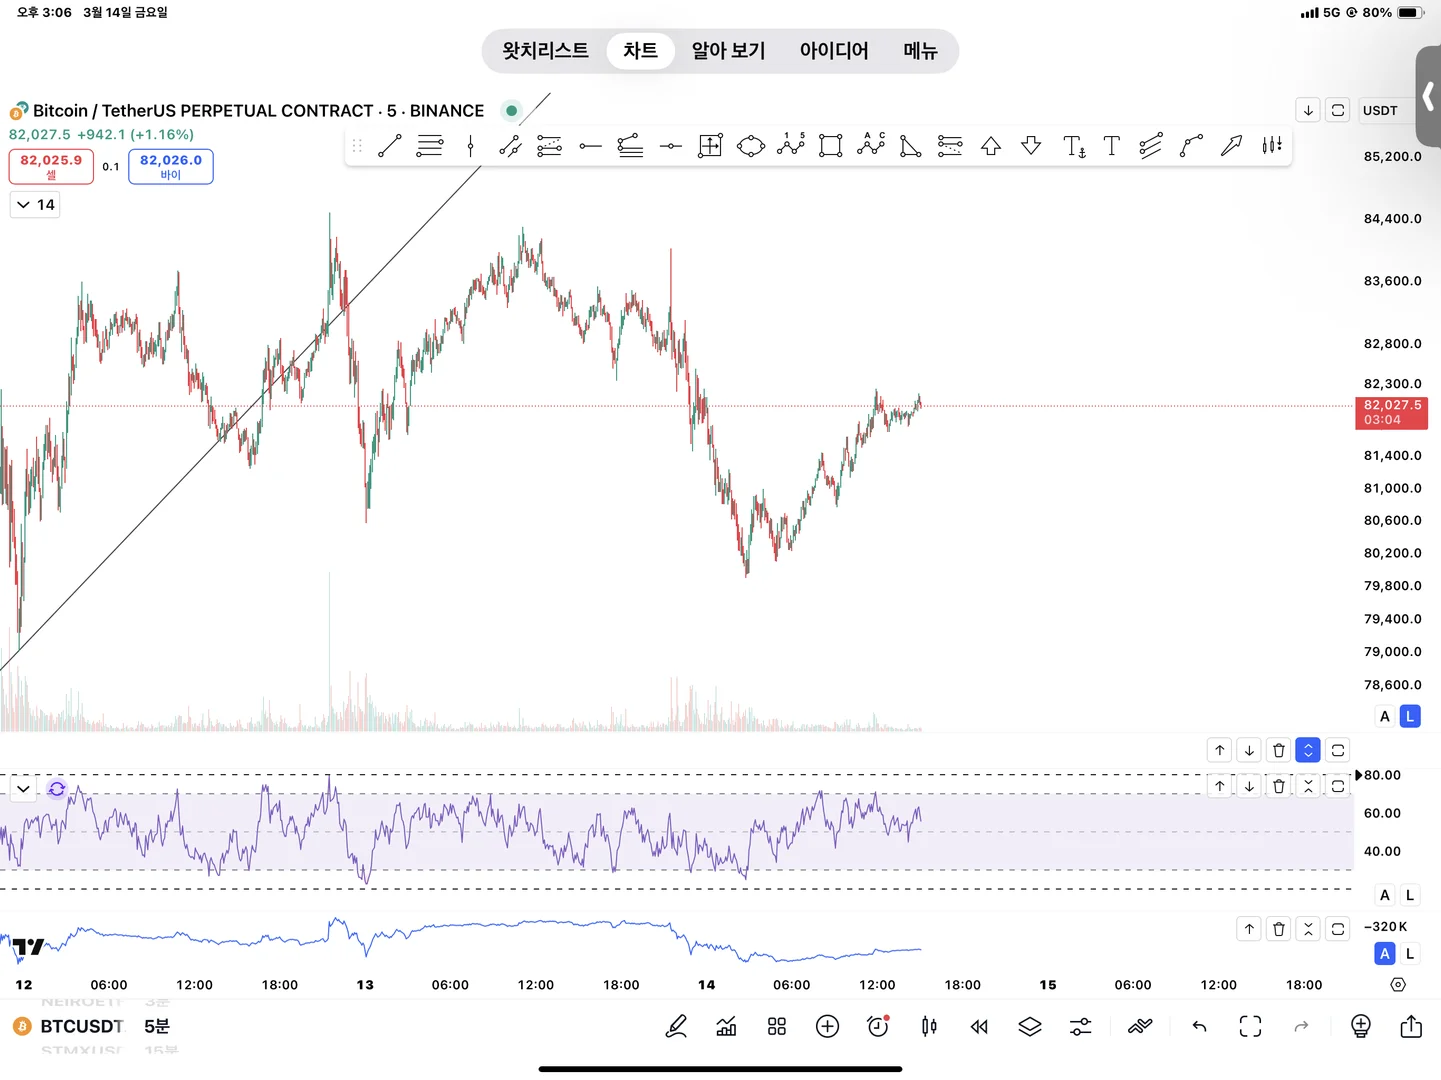
Task: Open the alert clock icon
Action: tap(878, 1026)
